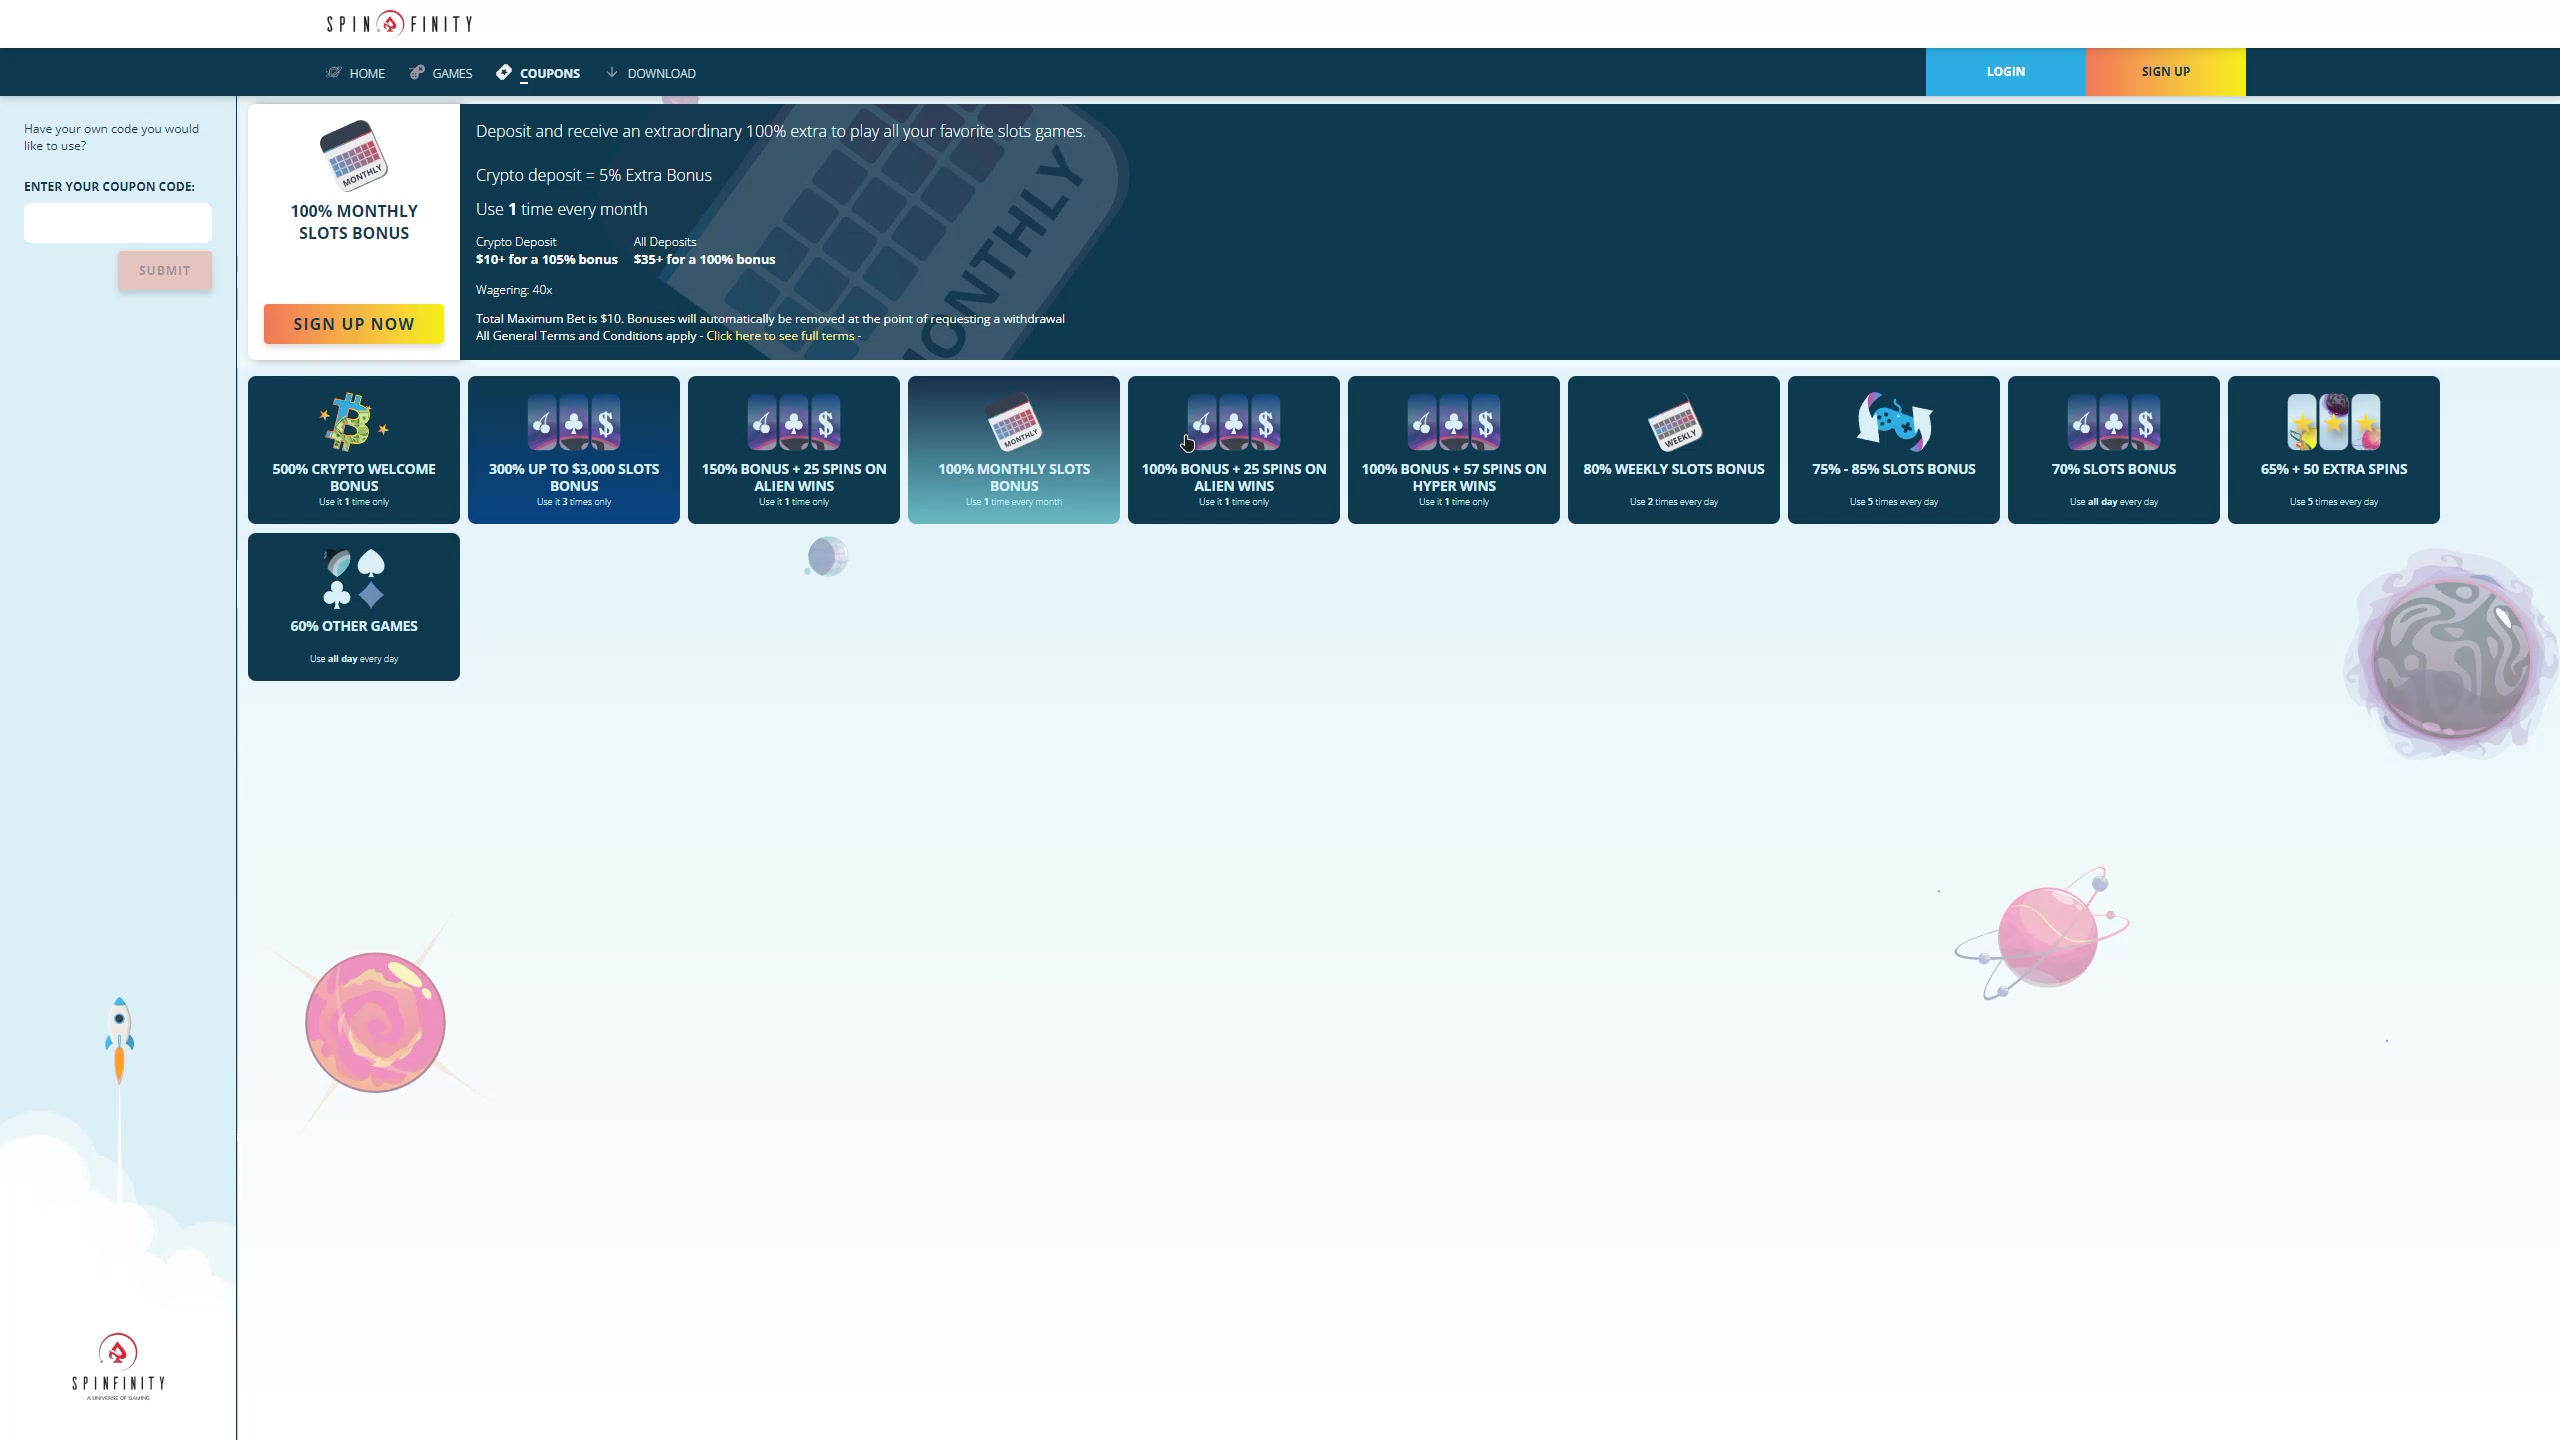Click the monthly calendar icon in the bonus detail panel
Viewport: 2560px width, 1440px height.
click(x=354, y=155)
